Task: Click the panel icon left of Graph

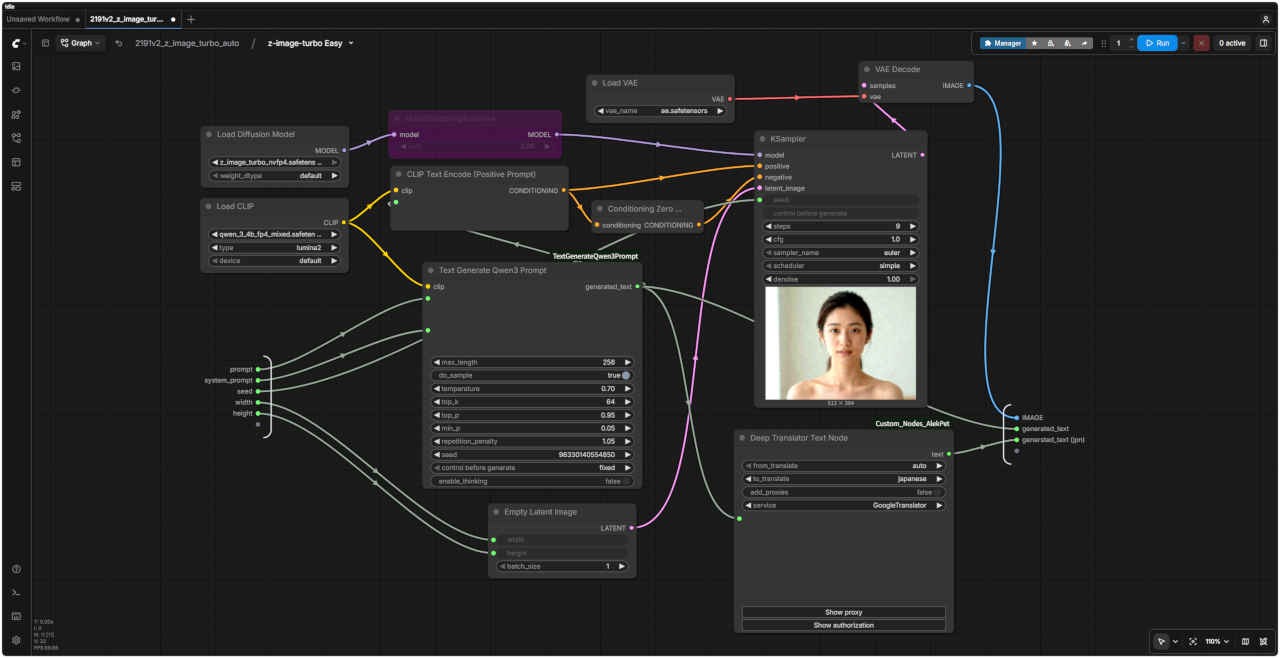Action: [x=45, y=43]
